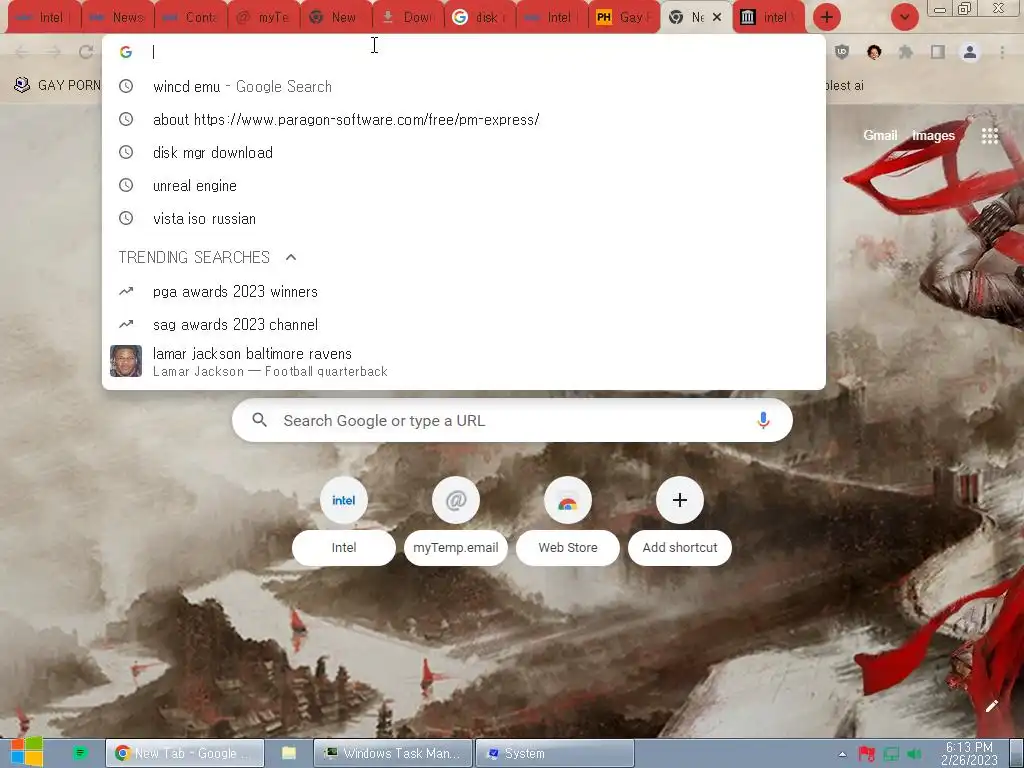The height and width of the screenshot is (768, 1024).
Task: Pick the "unreal engine" suggestion
Action: [x=464, y=185]
